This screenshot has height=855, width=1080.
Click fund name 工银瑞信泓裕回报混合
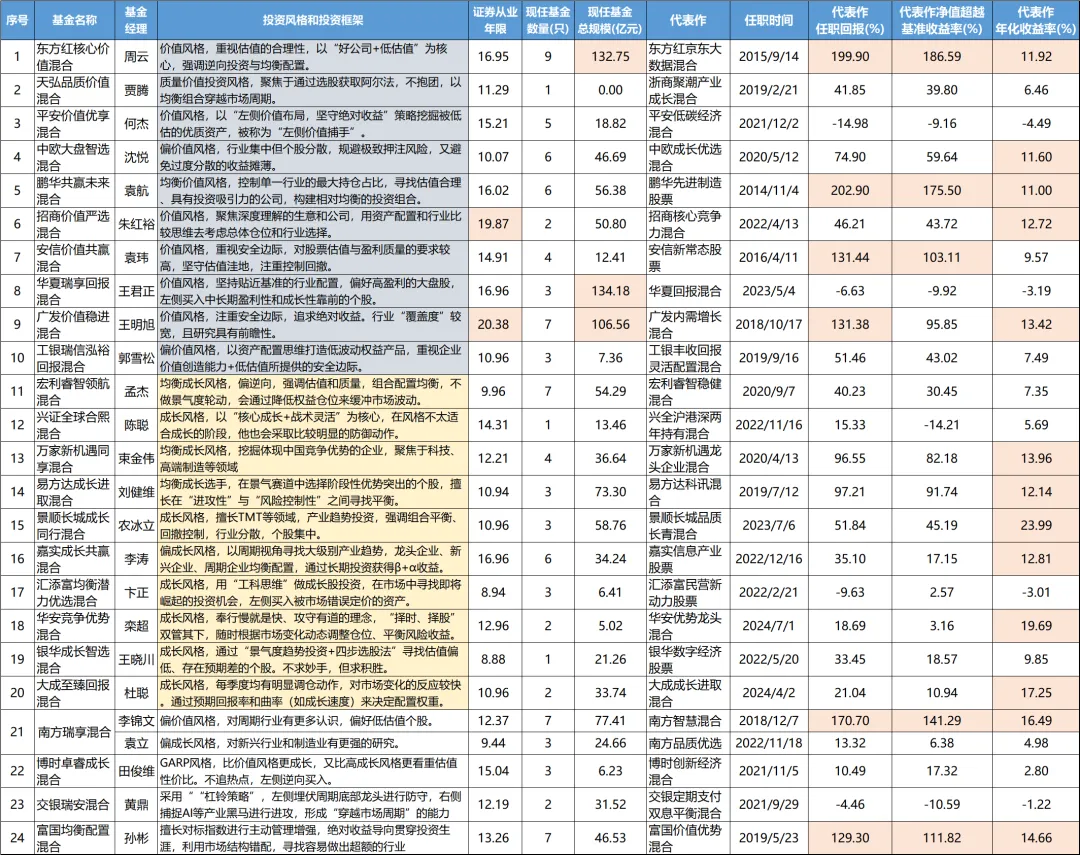74,358
